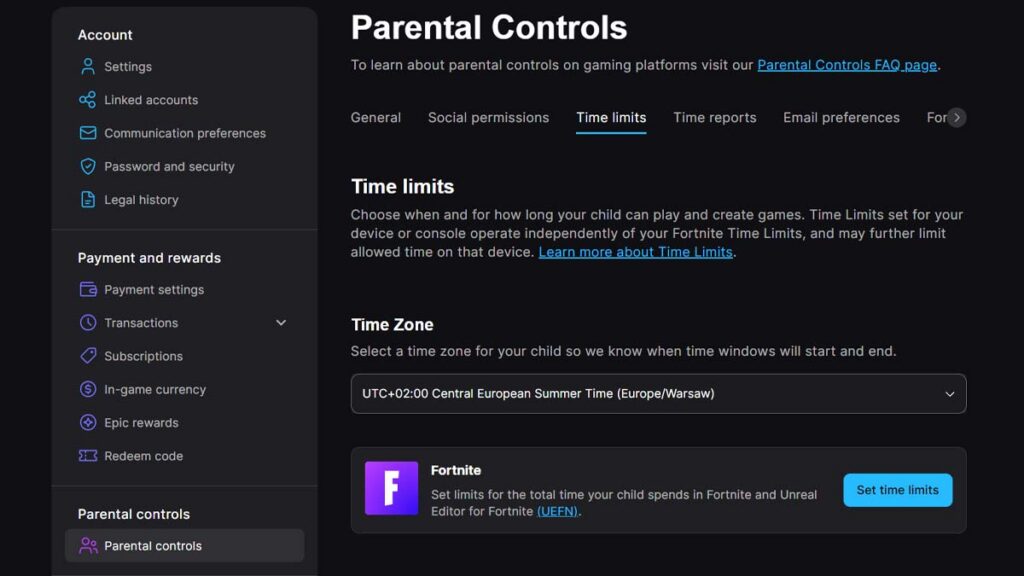Select the highlighted Parental controls item

click(184, 546)
